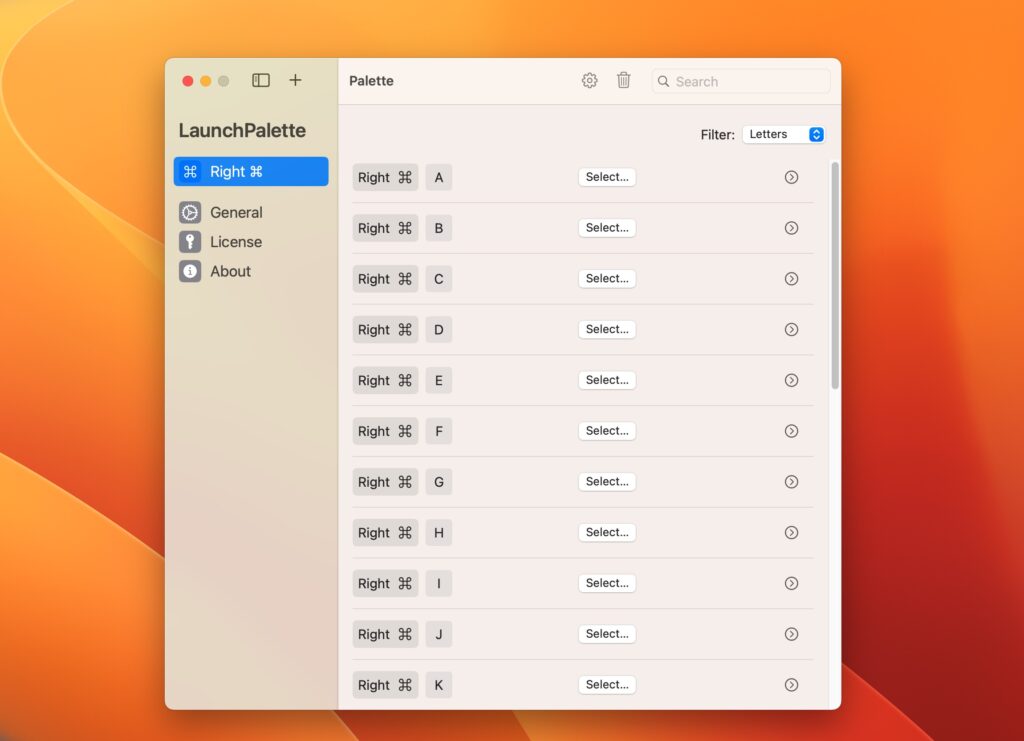Viewport: 1024px width, 741px height.
Task: Open the Filter dropdown showing Letters
Action: (783, 133)
